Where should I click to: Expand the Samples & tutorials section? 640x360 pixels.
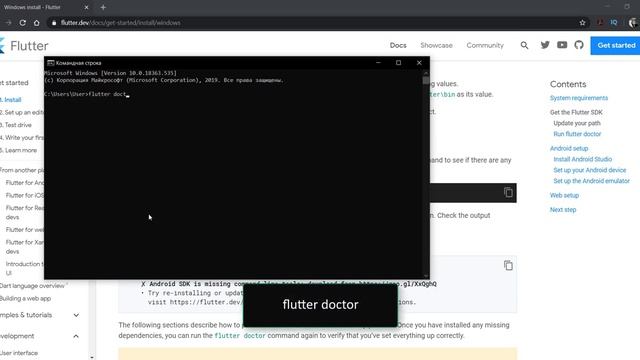76,315
